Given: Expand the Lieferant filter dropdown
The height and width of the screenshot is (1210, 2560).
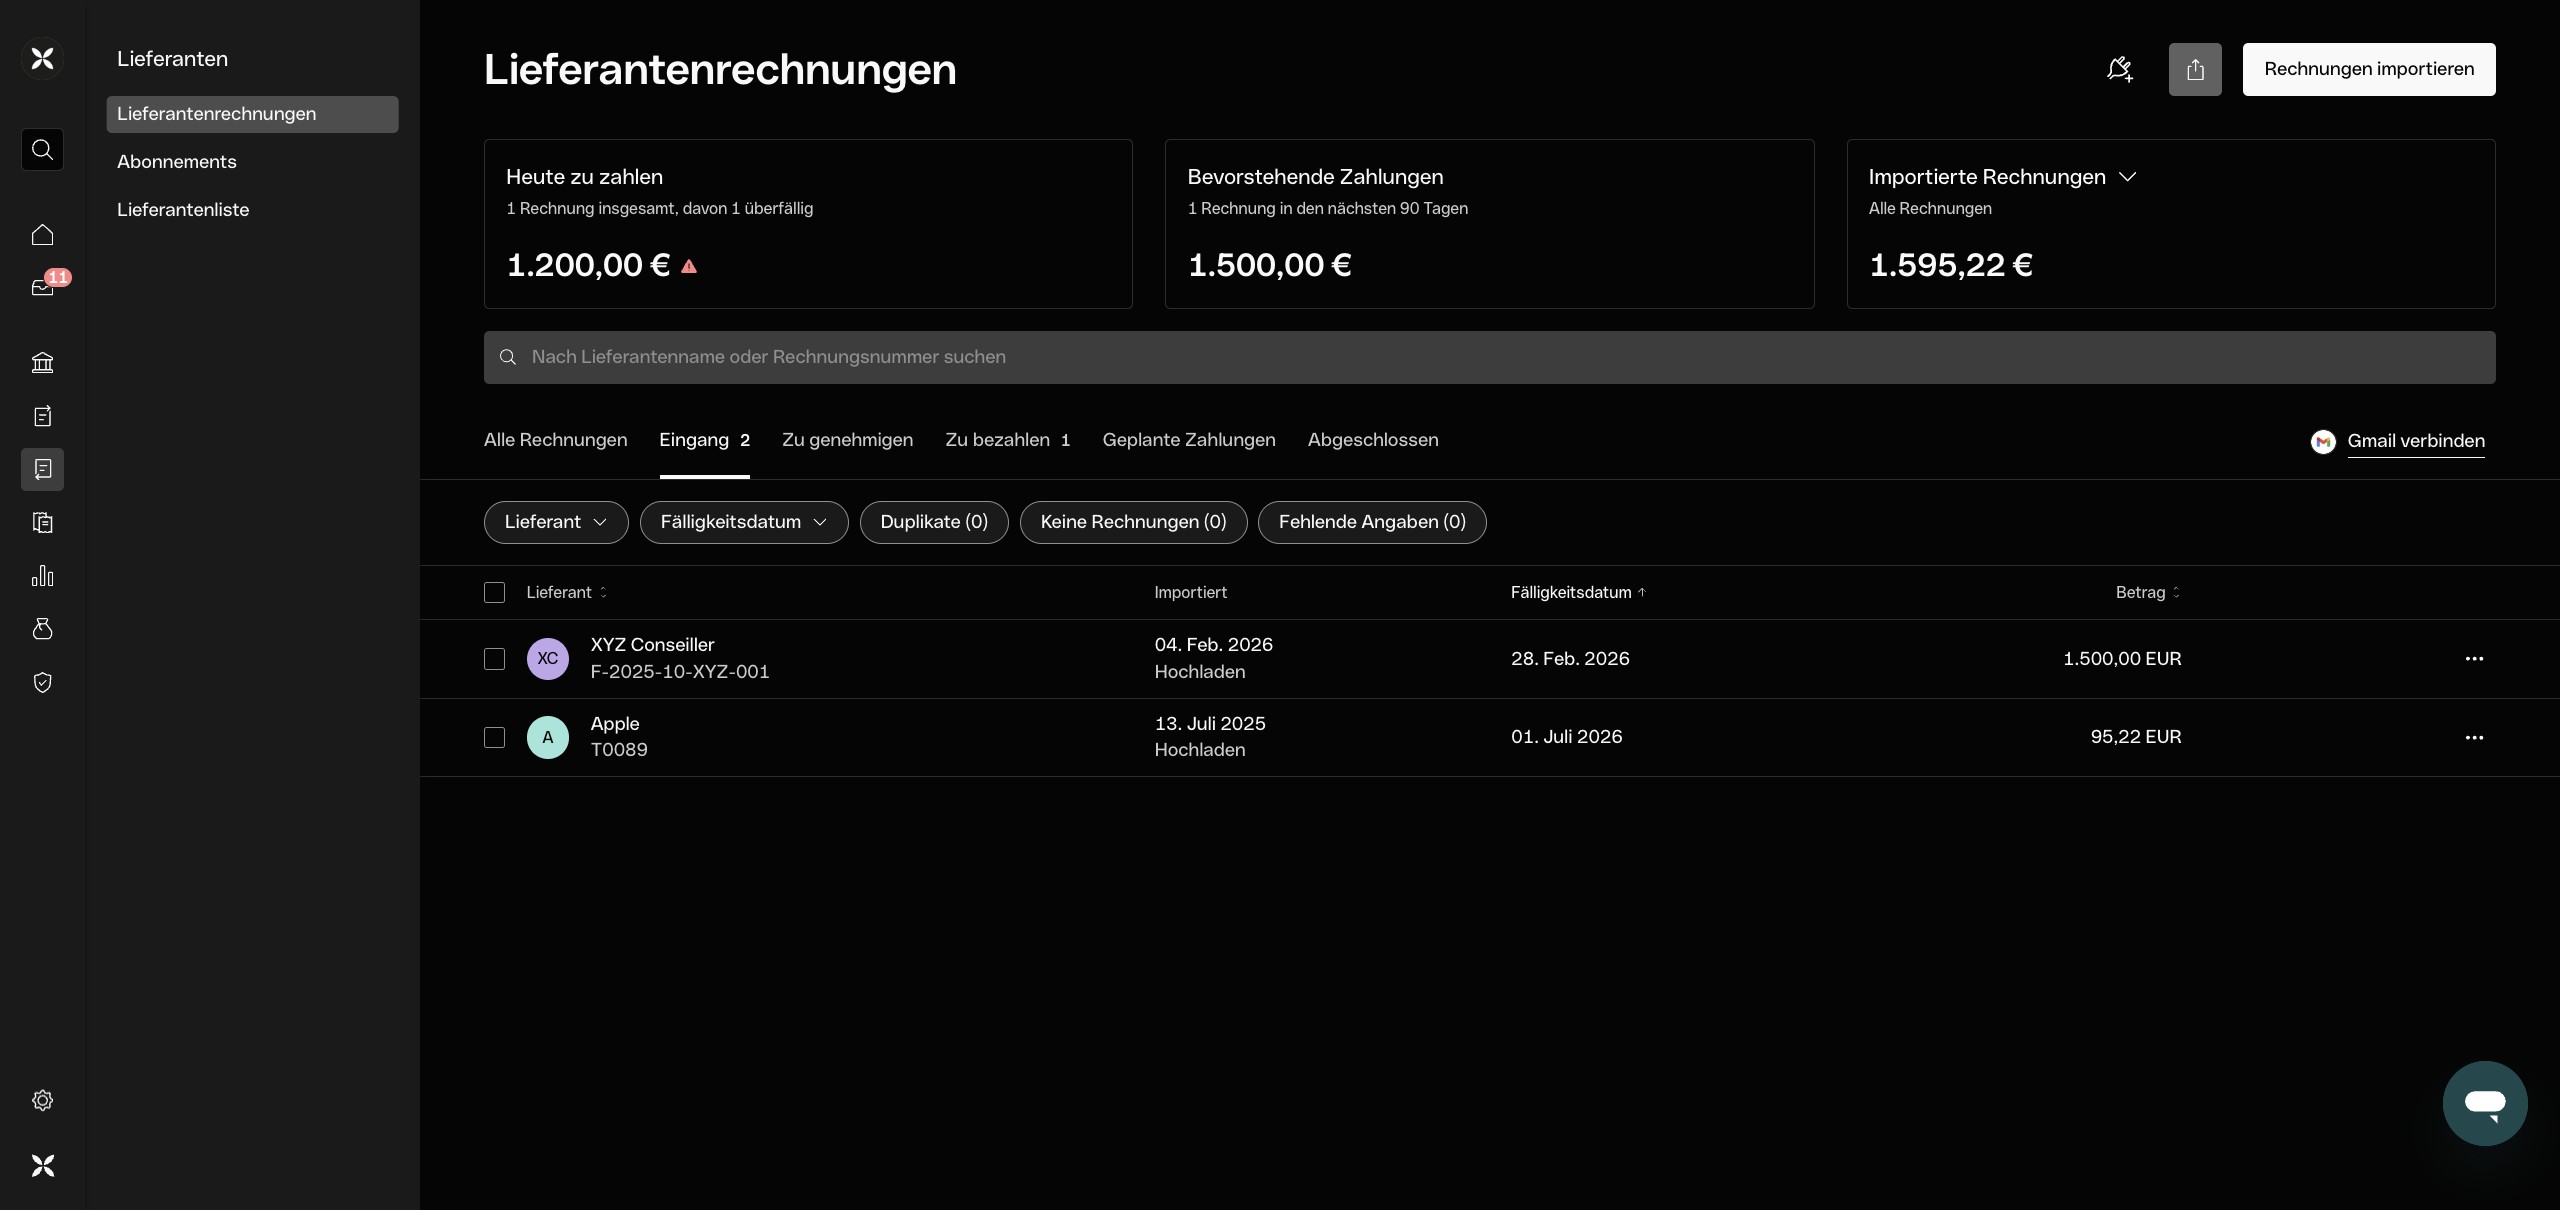Looking at the screenshot, I should 556,522.
